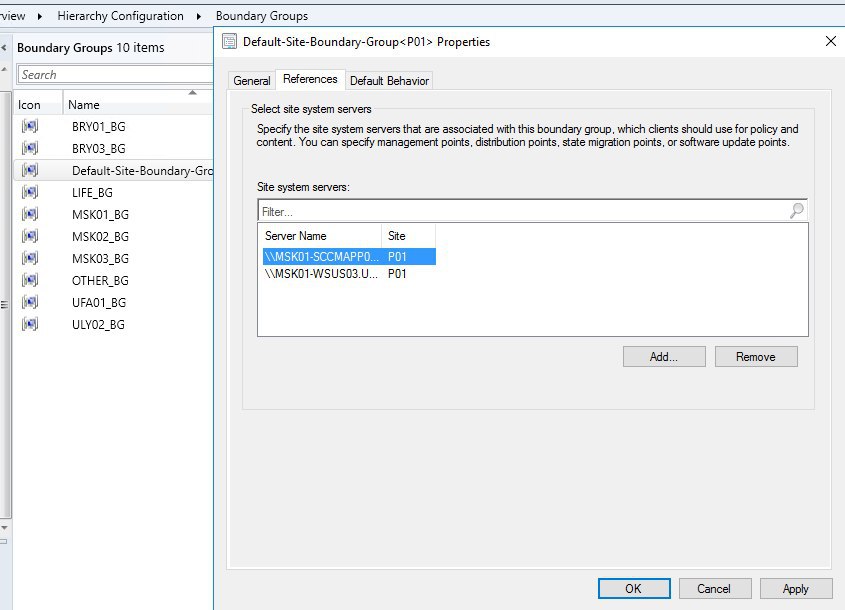This screenshot has height=610, width=845.
Task: Click the Icon column header
Action: (x=38, y=105)
